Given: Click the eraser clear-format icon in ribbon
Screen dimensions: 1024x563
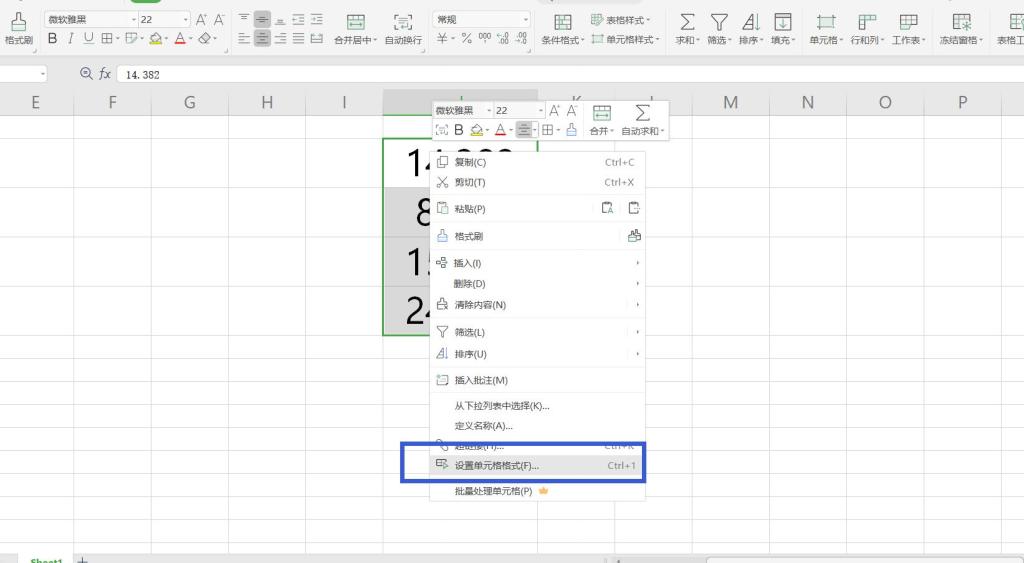Looking at the screenshot, I should click(x=205, y=38).
